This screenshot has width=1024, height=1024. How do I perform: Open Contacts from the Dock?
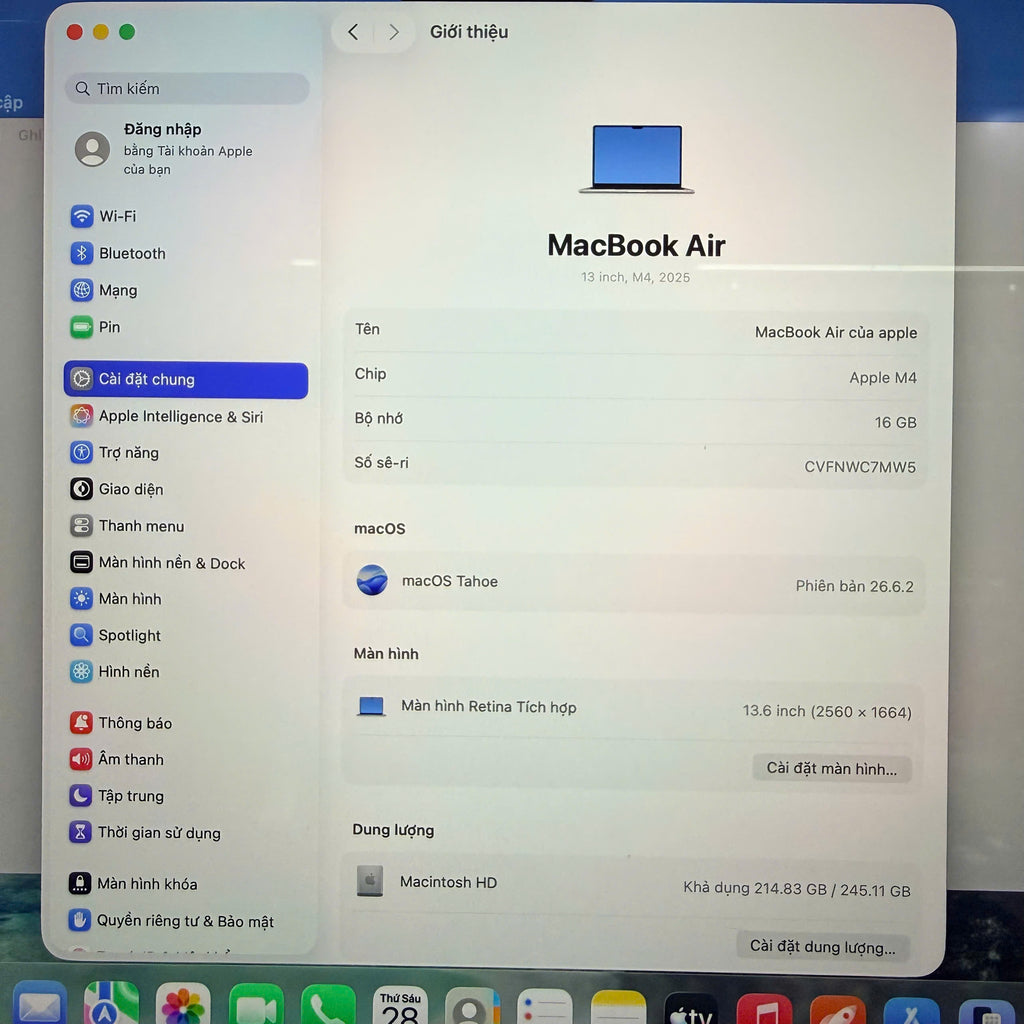point(472,1007)
